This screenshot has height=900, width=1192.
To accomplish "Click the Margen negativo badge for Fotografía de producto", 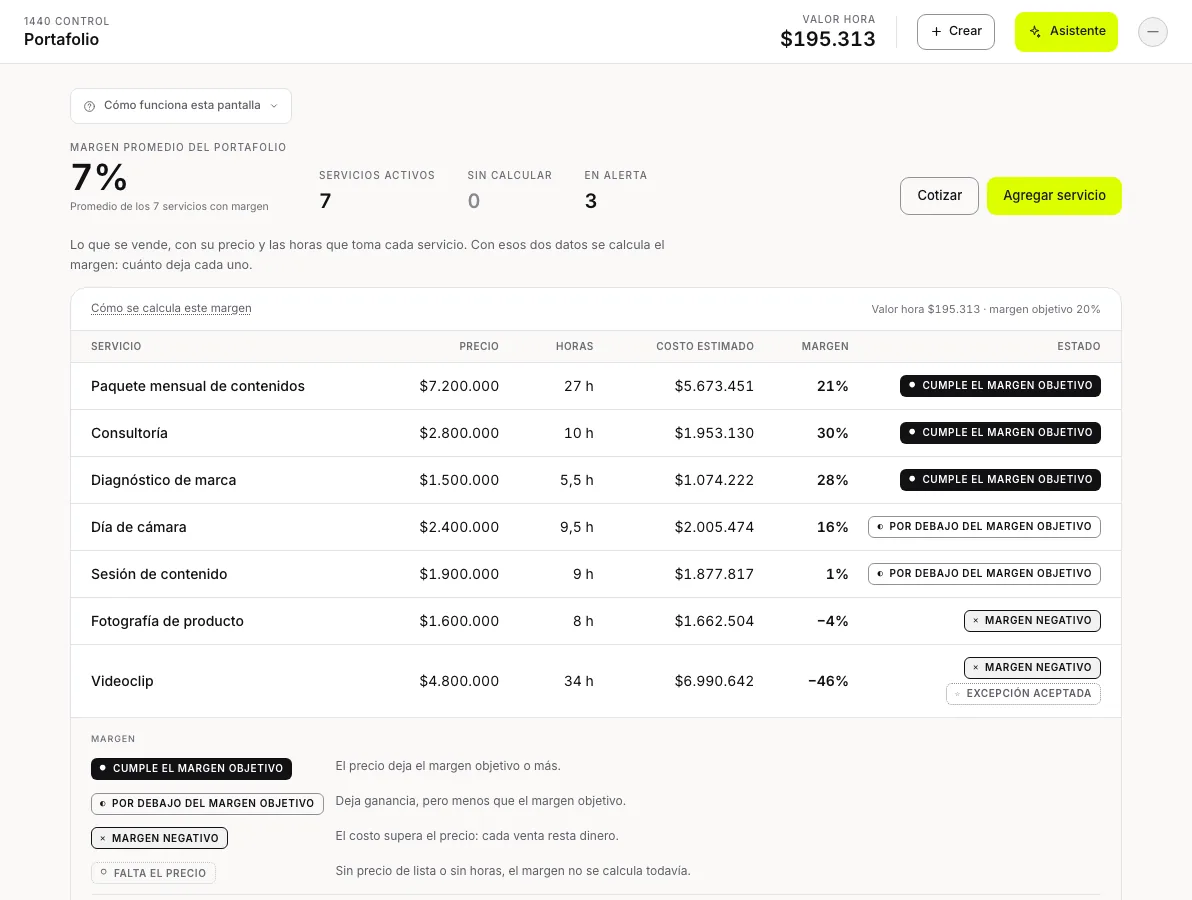I will point(1032,621).
